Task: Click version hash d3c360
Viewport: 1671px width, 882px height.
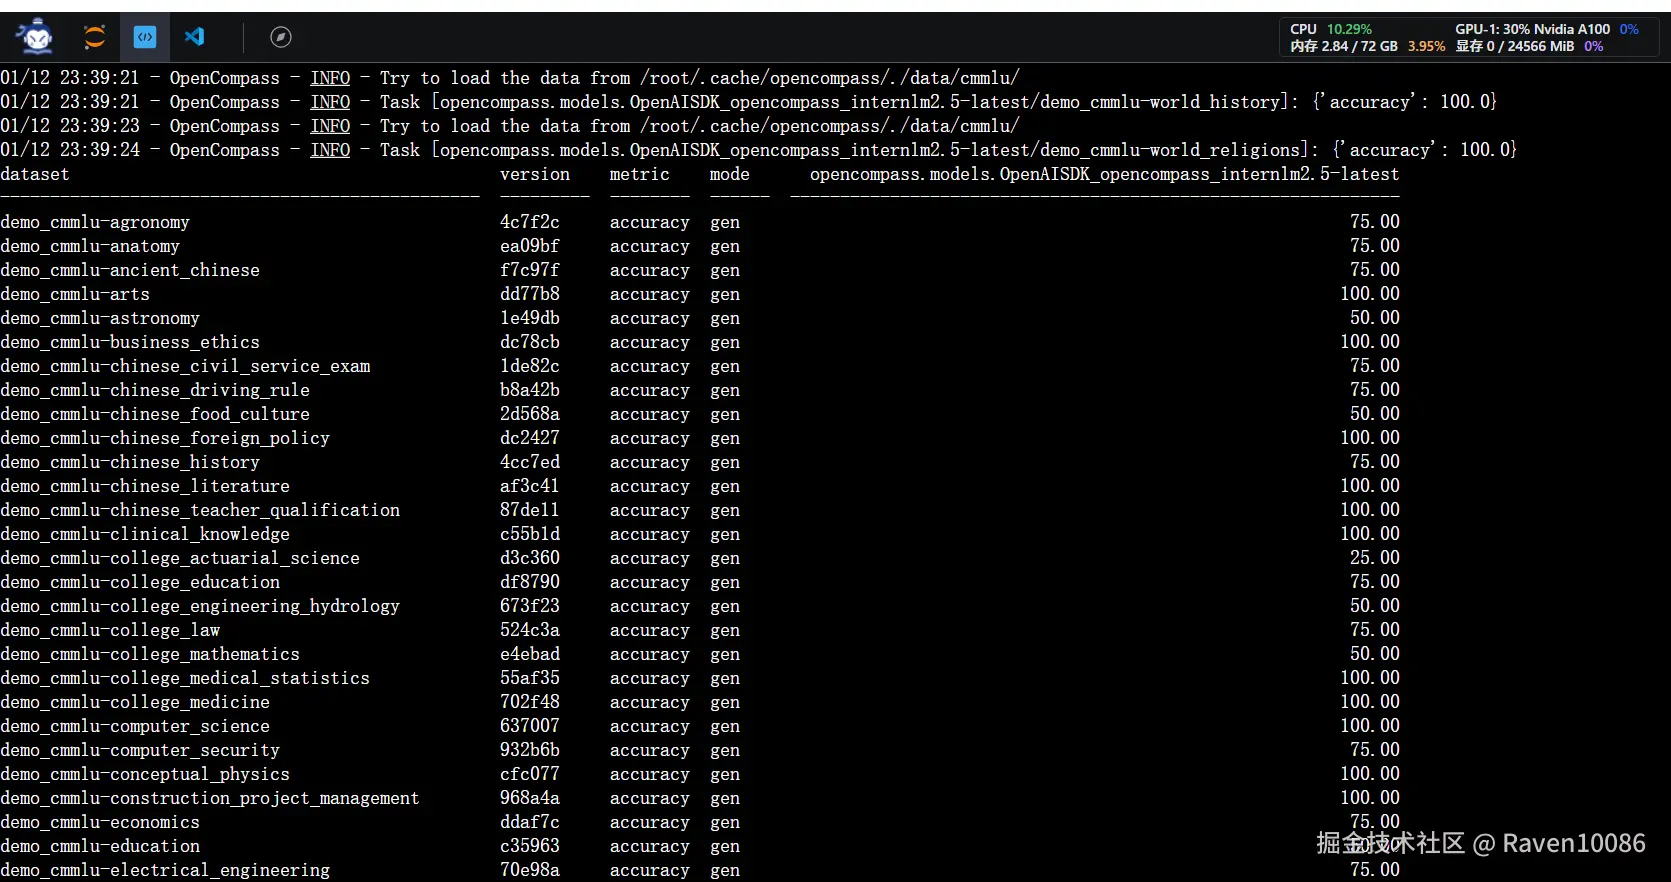Action: click(x=530, y=558)
